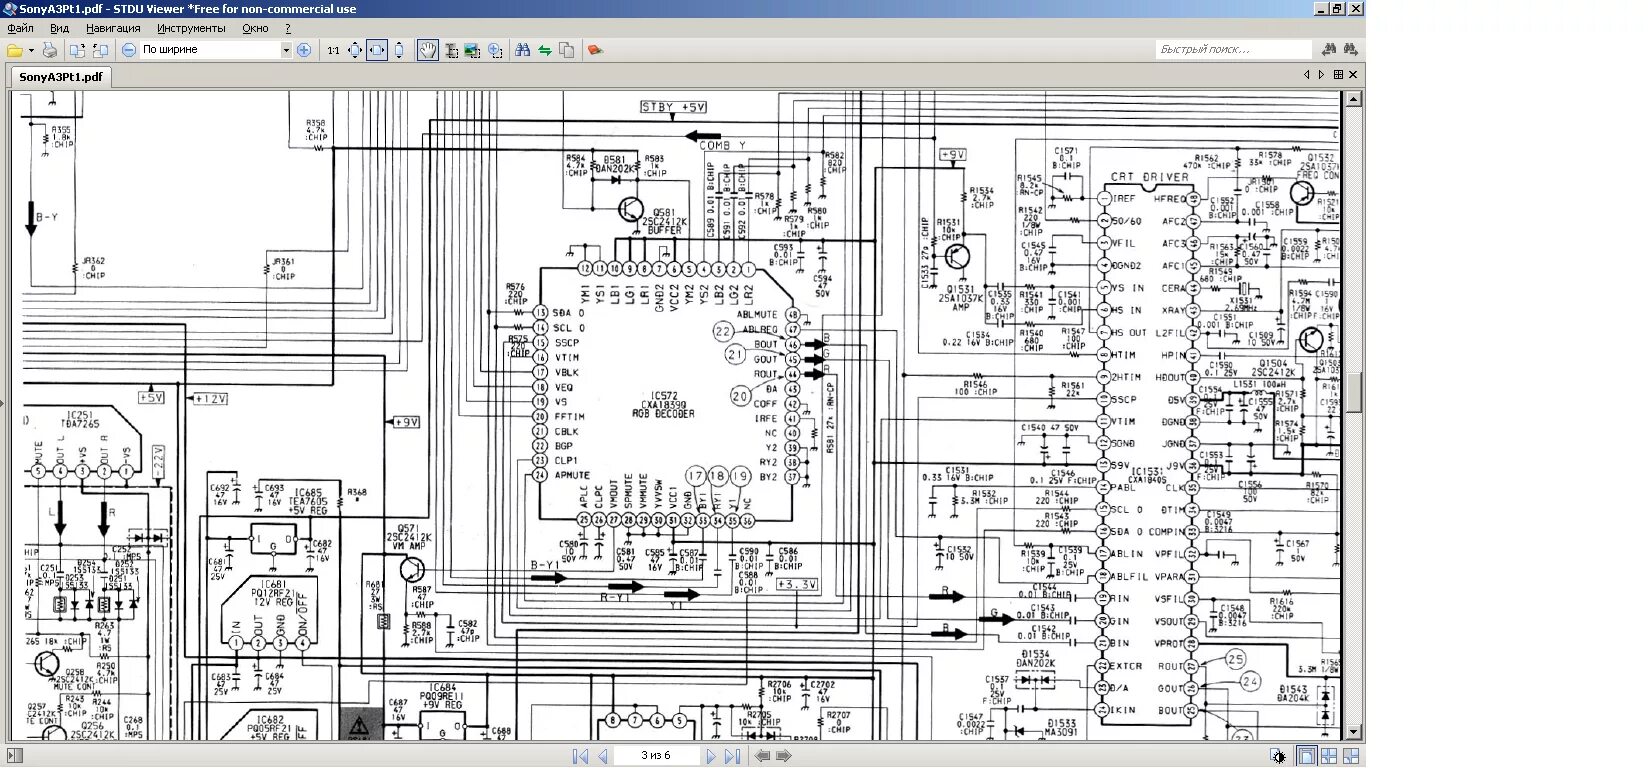Open the ? help menu
The height and width of the screenshot is (768, 1652).
[x=288, y=29]
